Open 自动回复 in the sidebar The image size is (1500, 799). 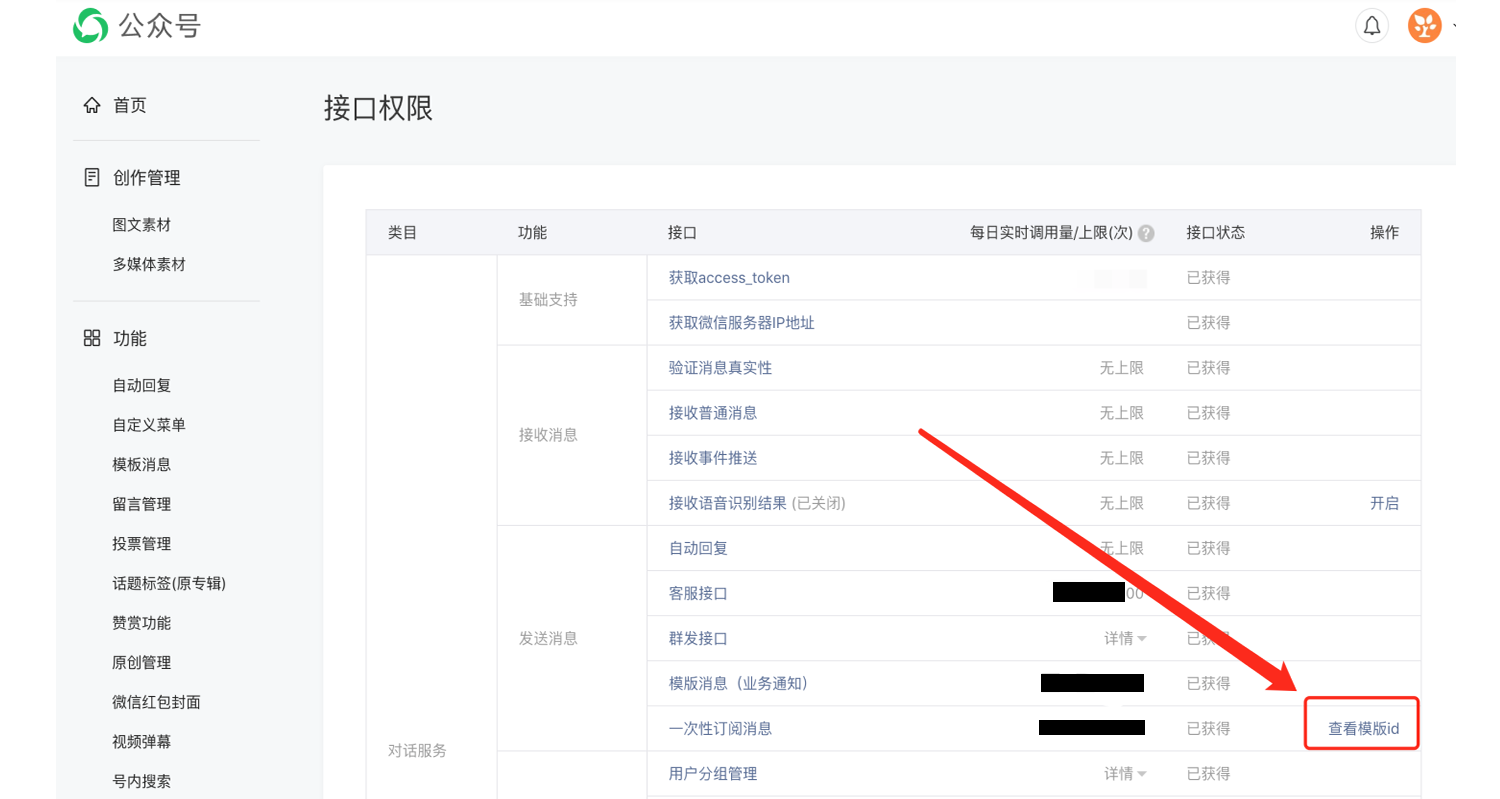coord(141,385)
